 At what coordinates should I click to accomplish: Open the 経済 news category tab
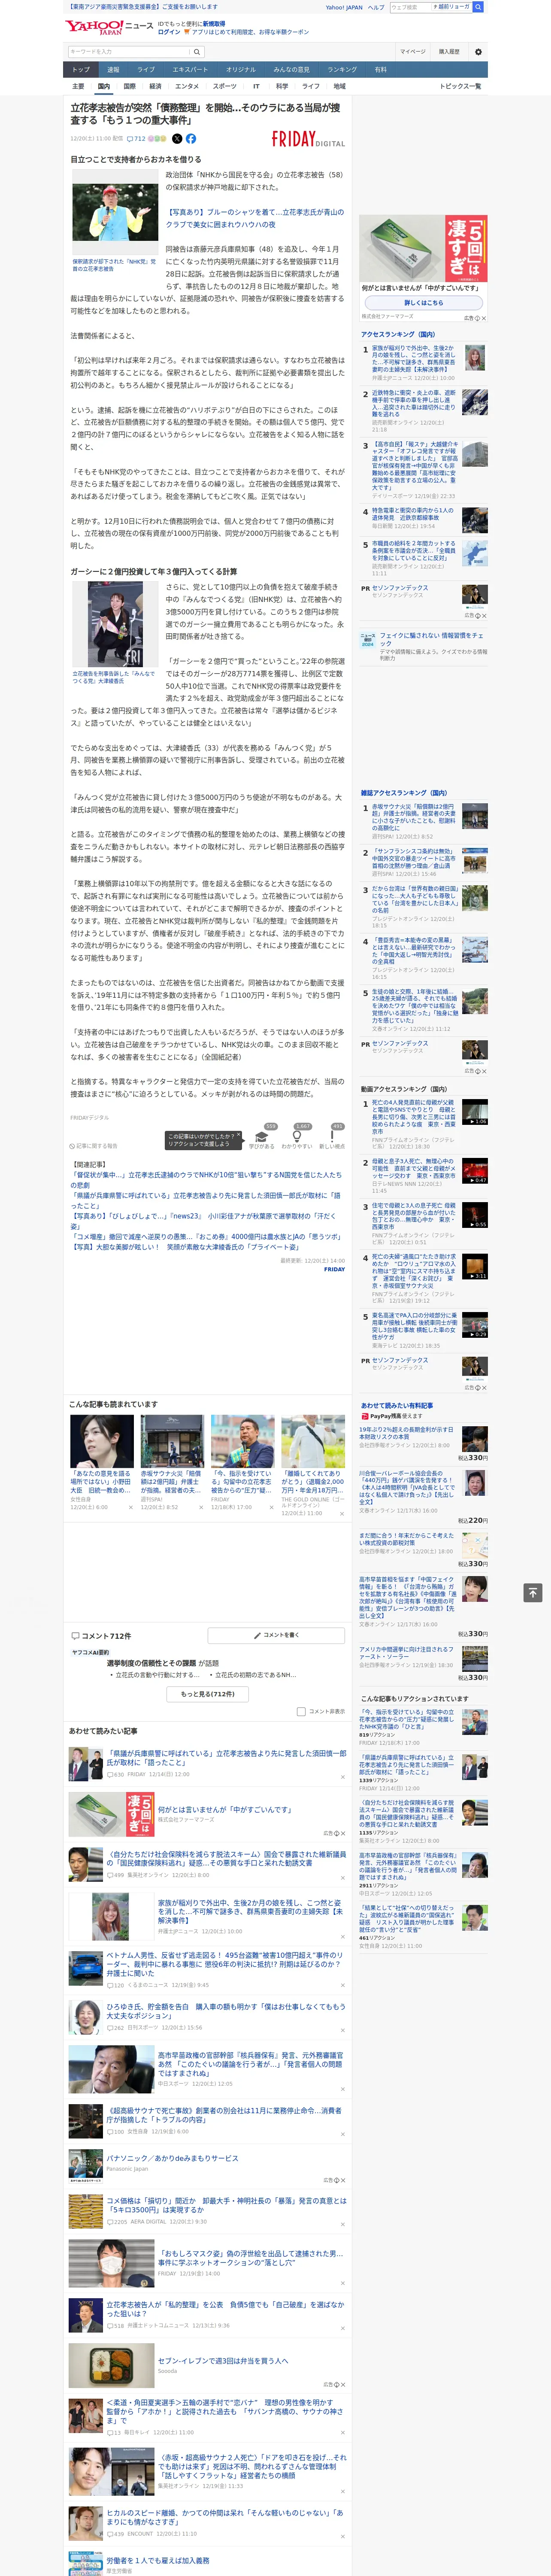(155, 86)
